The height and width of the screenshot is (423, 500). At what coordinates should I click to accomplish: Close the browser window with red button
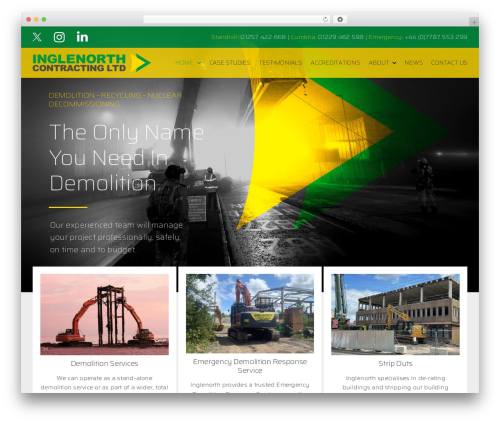click(29, 19)
